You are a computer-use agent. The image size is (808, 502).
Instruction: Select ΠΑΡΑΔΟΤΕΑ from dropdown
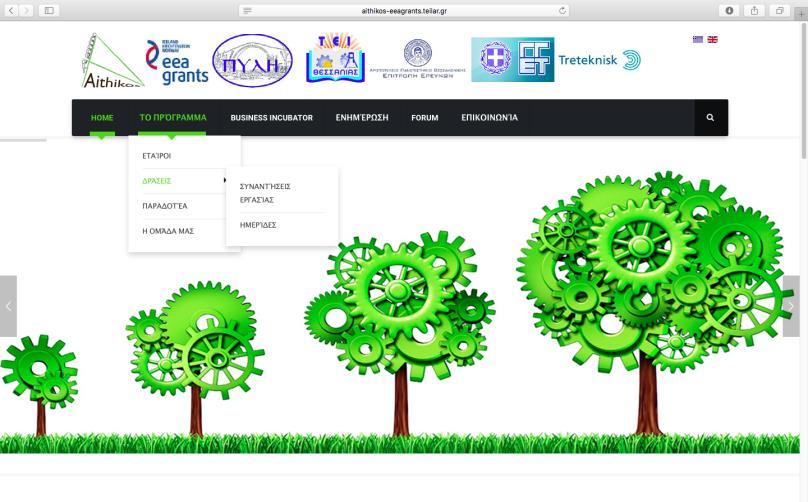click(165, 206)
